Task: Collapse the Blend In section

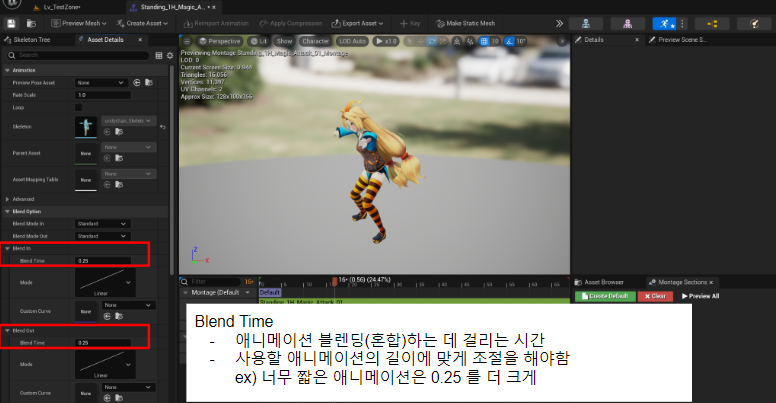Action: 7,249
